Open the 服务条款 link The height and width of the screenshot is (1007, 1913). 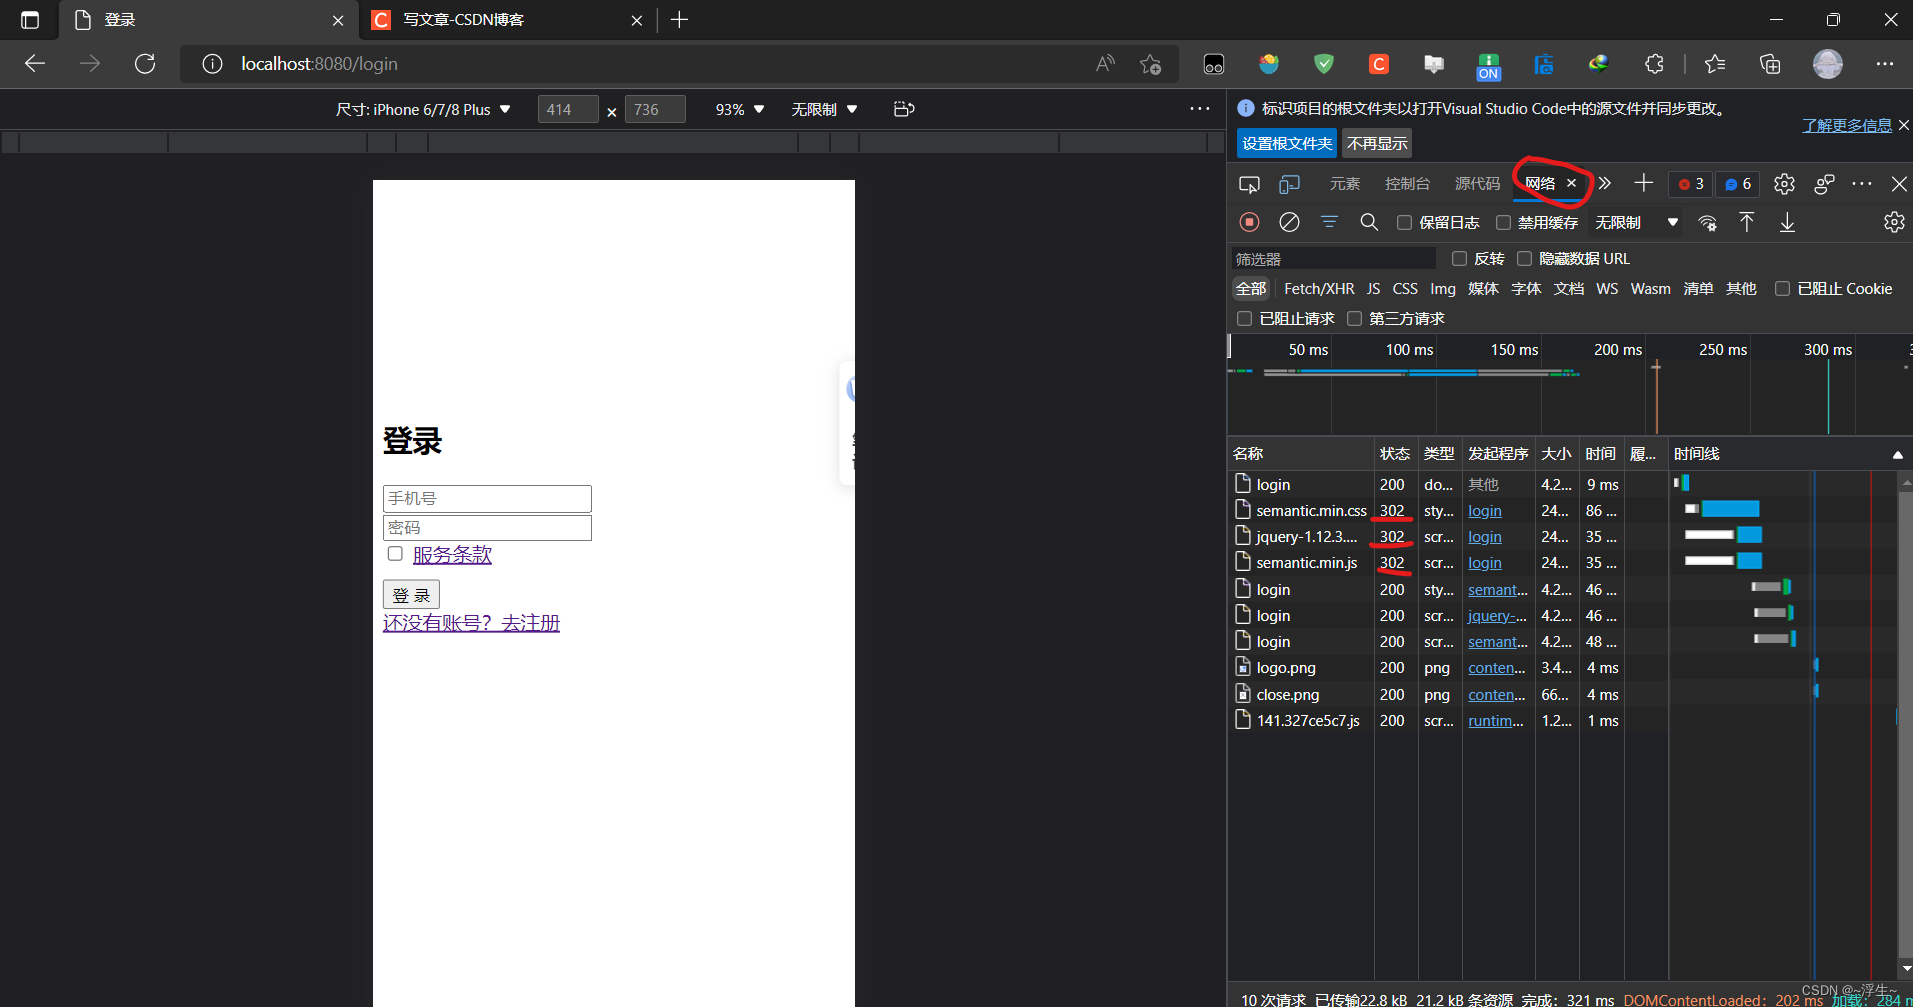coord(452,555)
